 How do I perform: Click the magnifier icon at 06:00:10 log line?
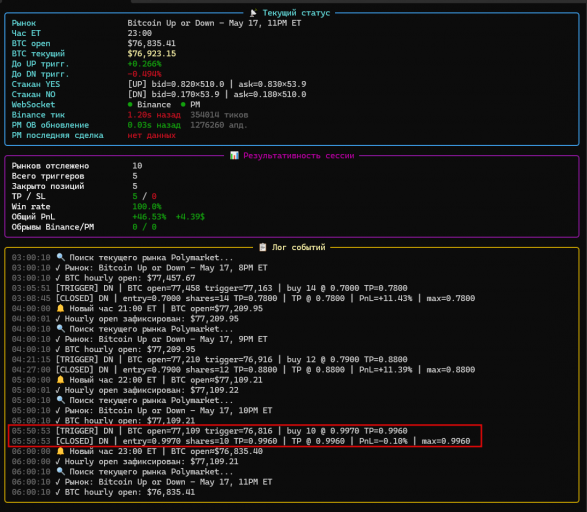[60, 471]
